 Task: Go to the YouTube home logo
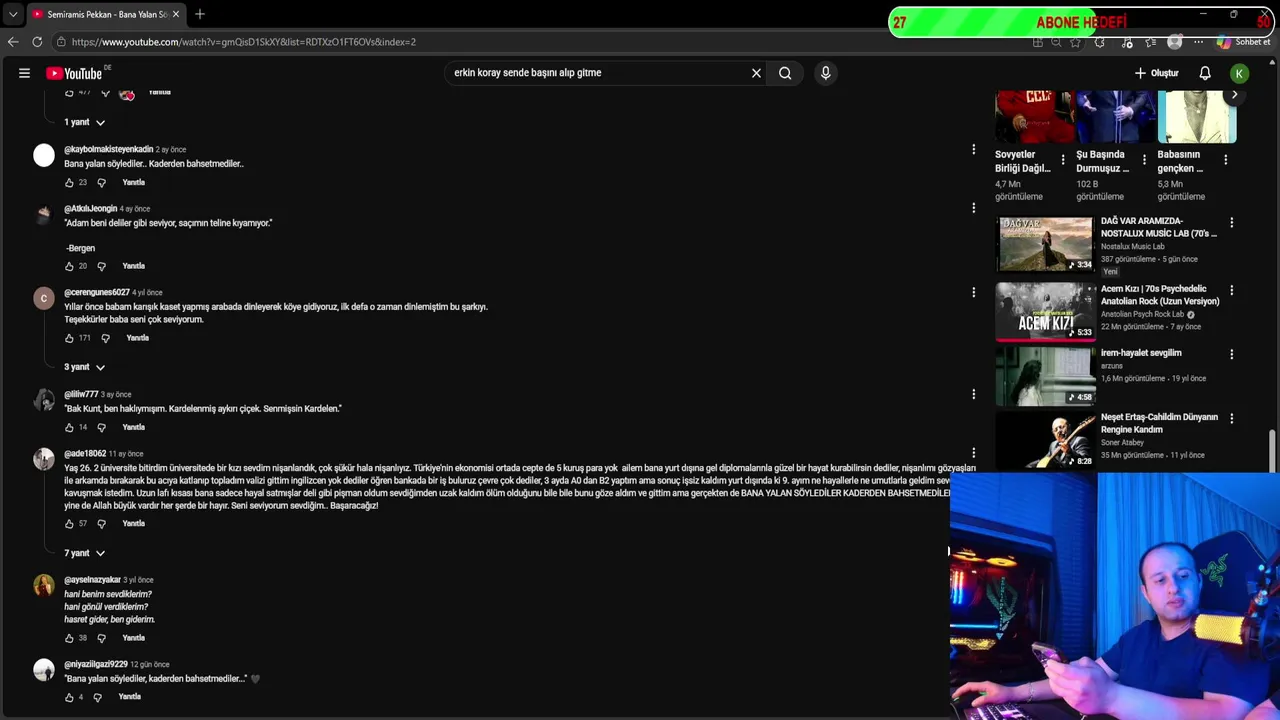(75, 73)
